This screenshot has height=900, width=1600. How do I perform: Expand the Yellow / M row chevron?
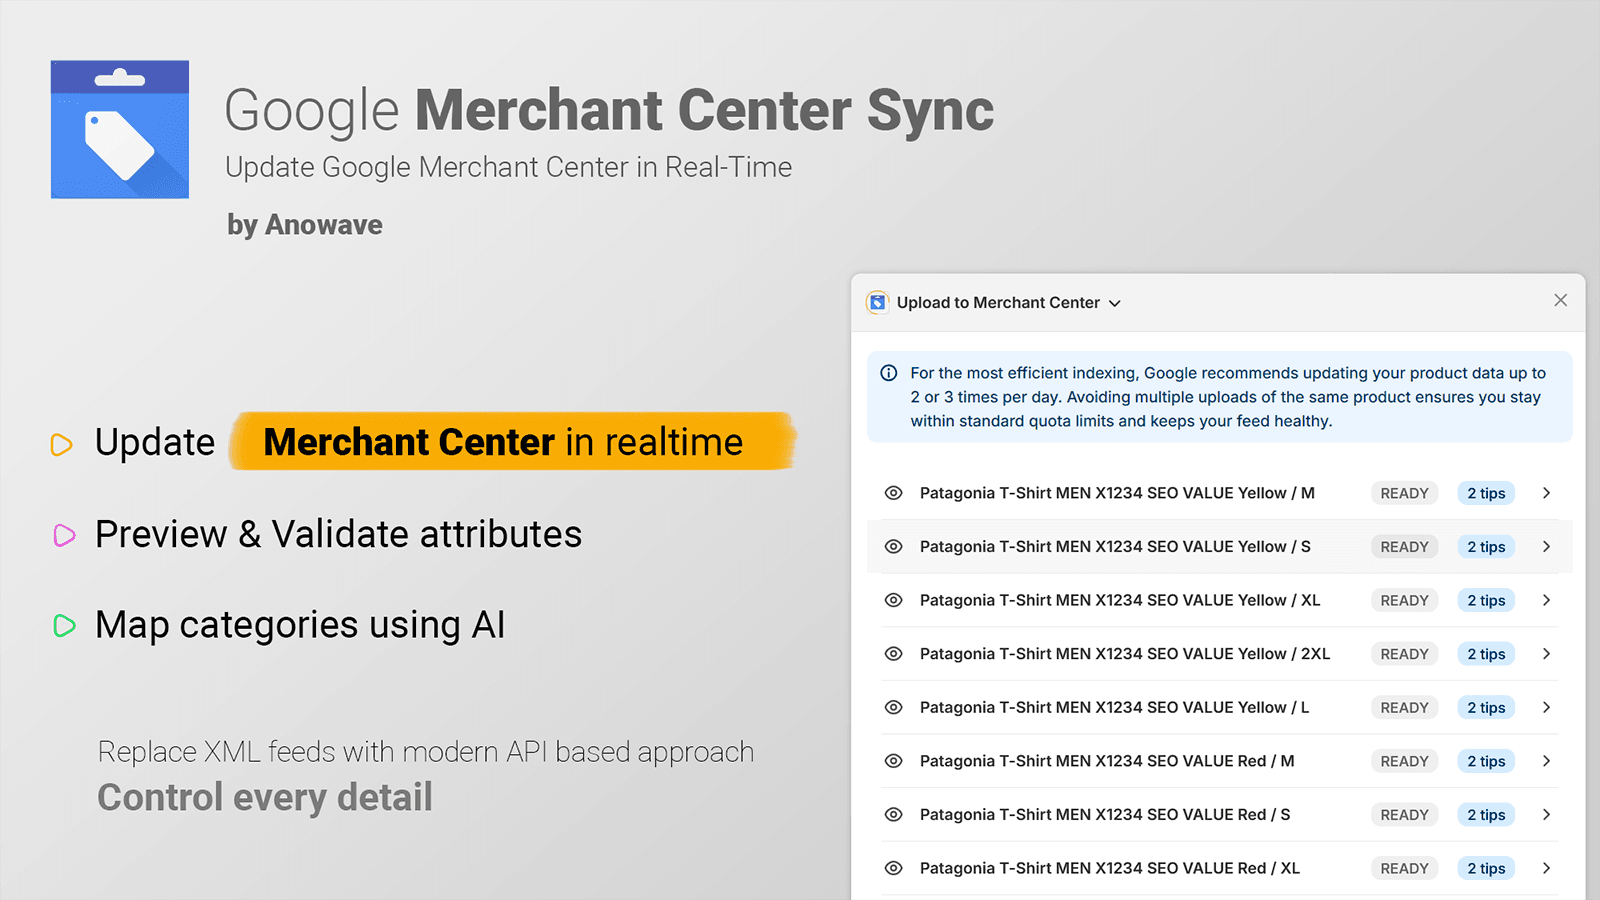click(x=1546, y=493)
